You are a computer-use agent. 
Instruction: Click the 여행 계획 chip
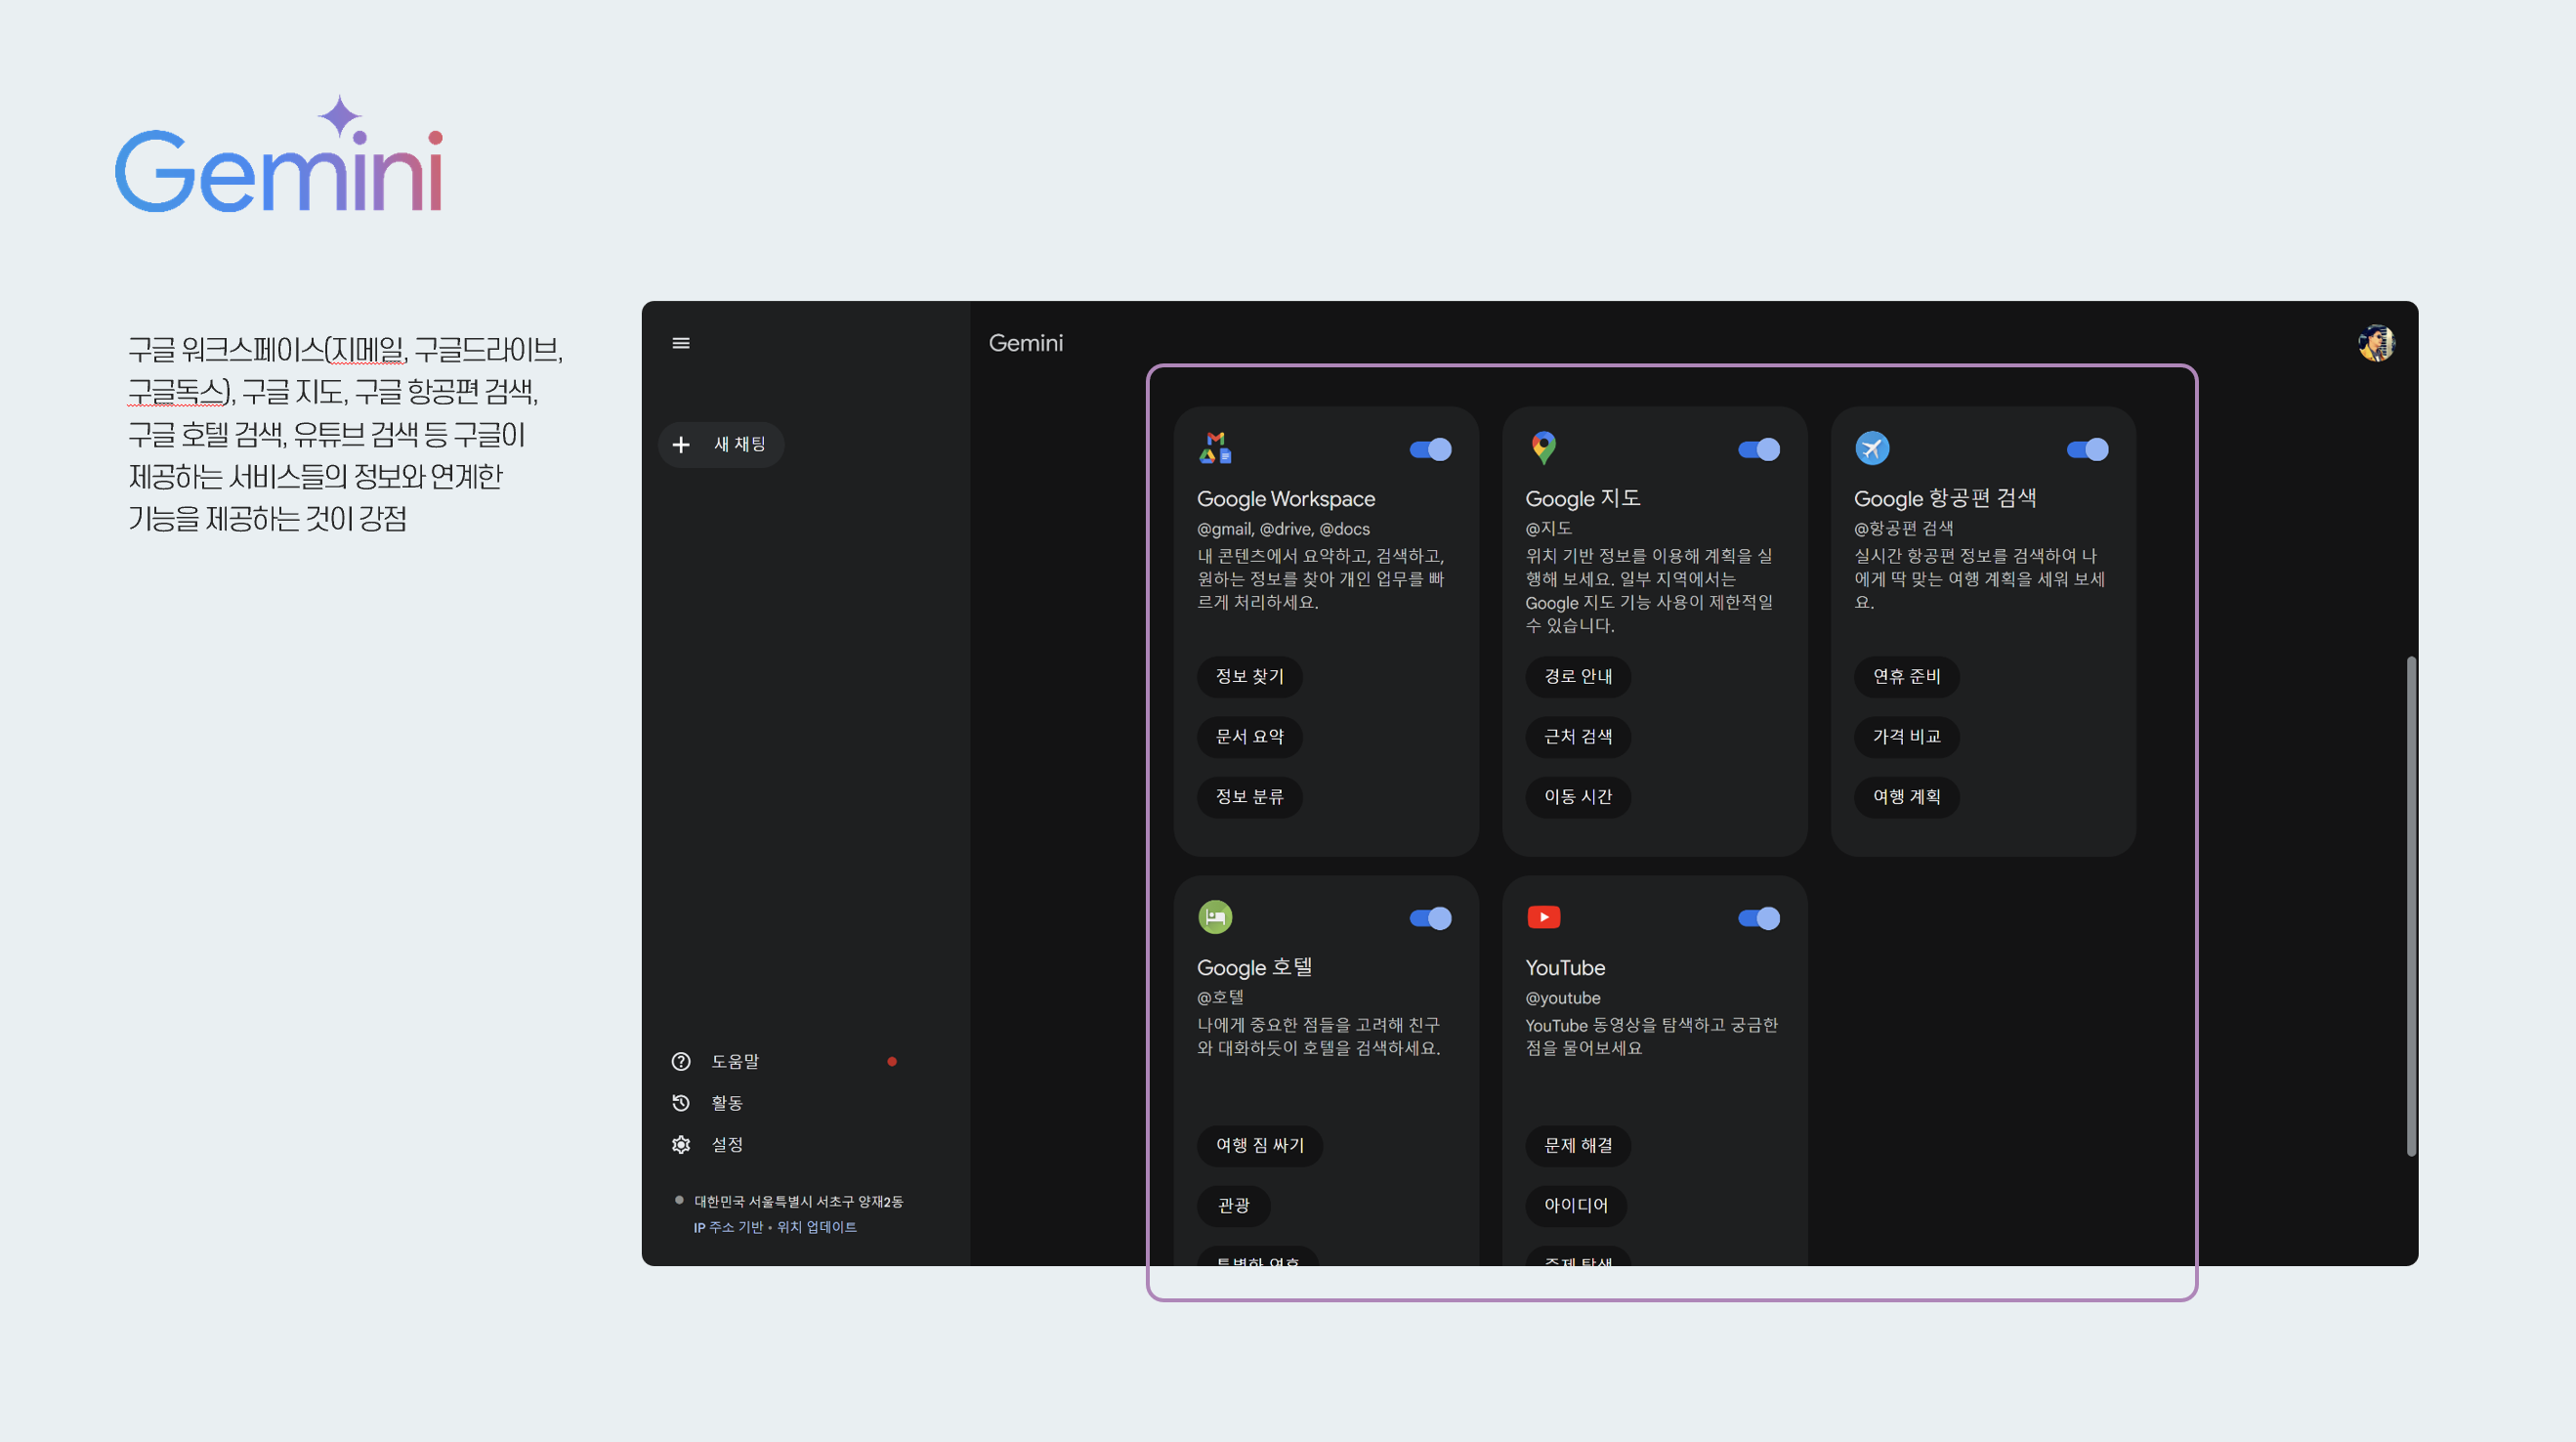click(x=1906, y=796)
